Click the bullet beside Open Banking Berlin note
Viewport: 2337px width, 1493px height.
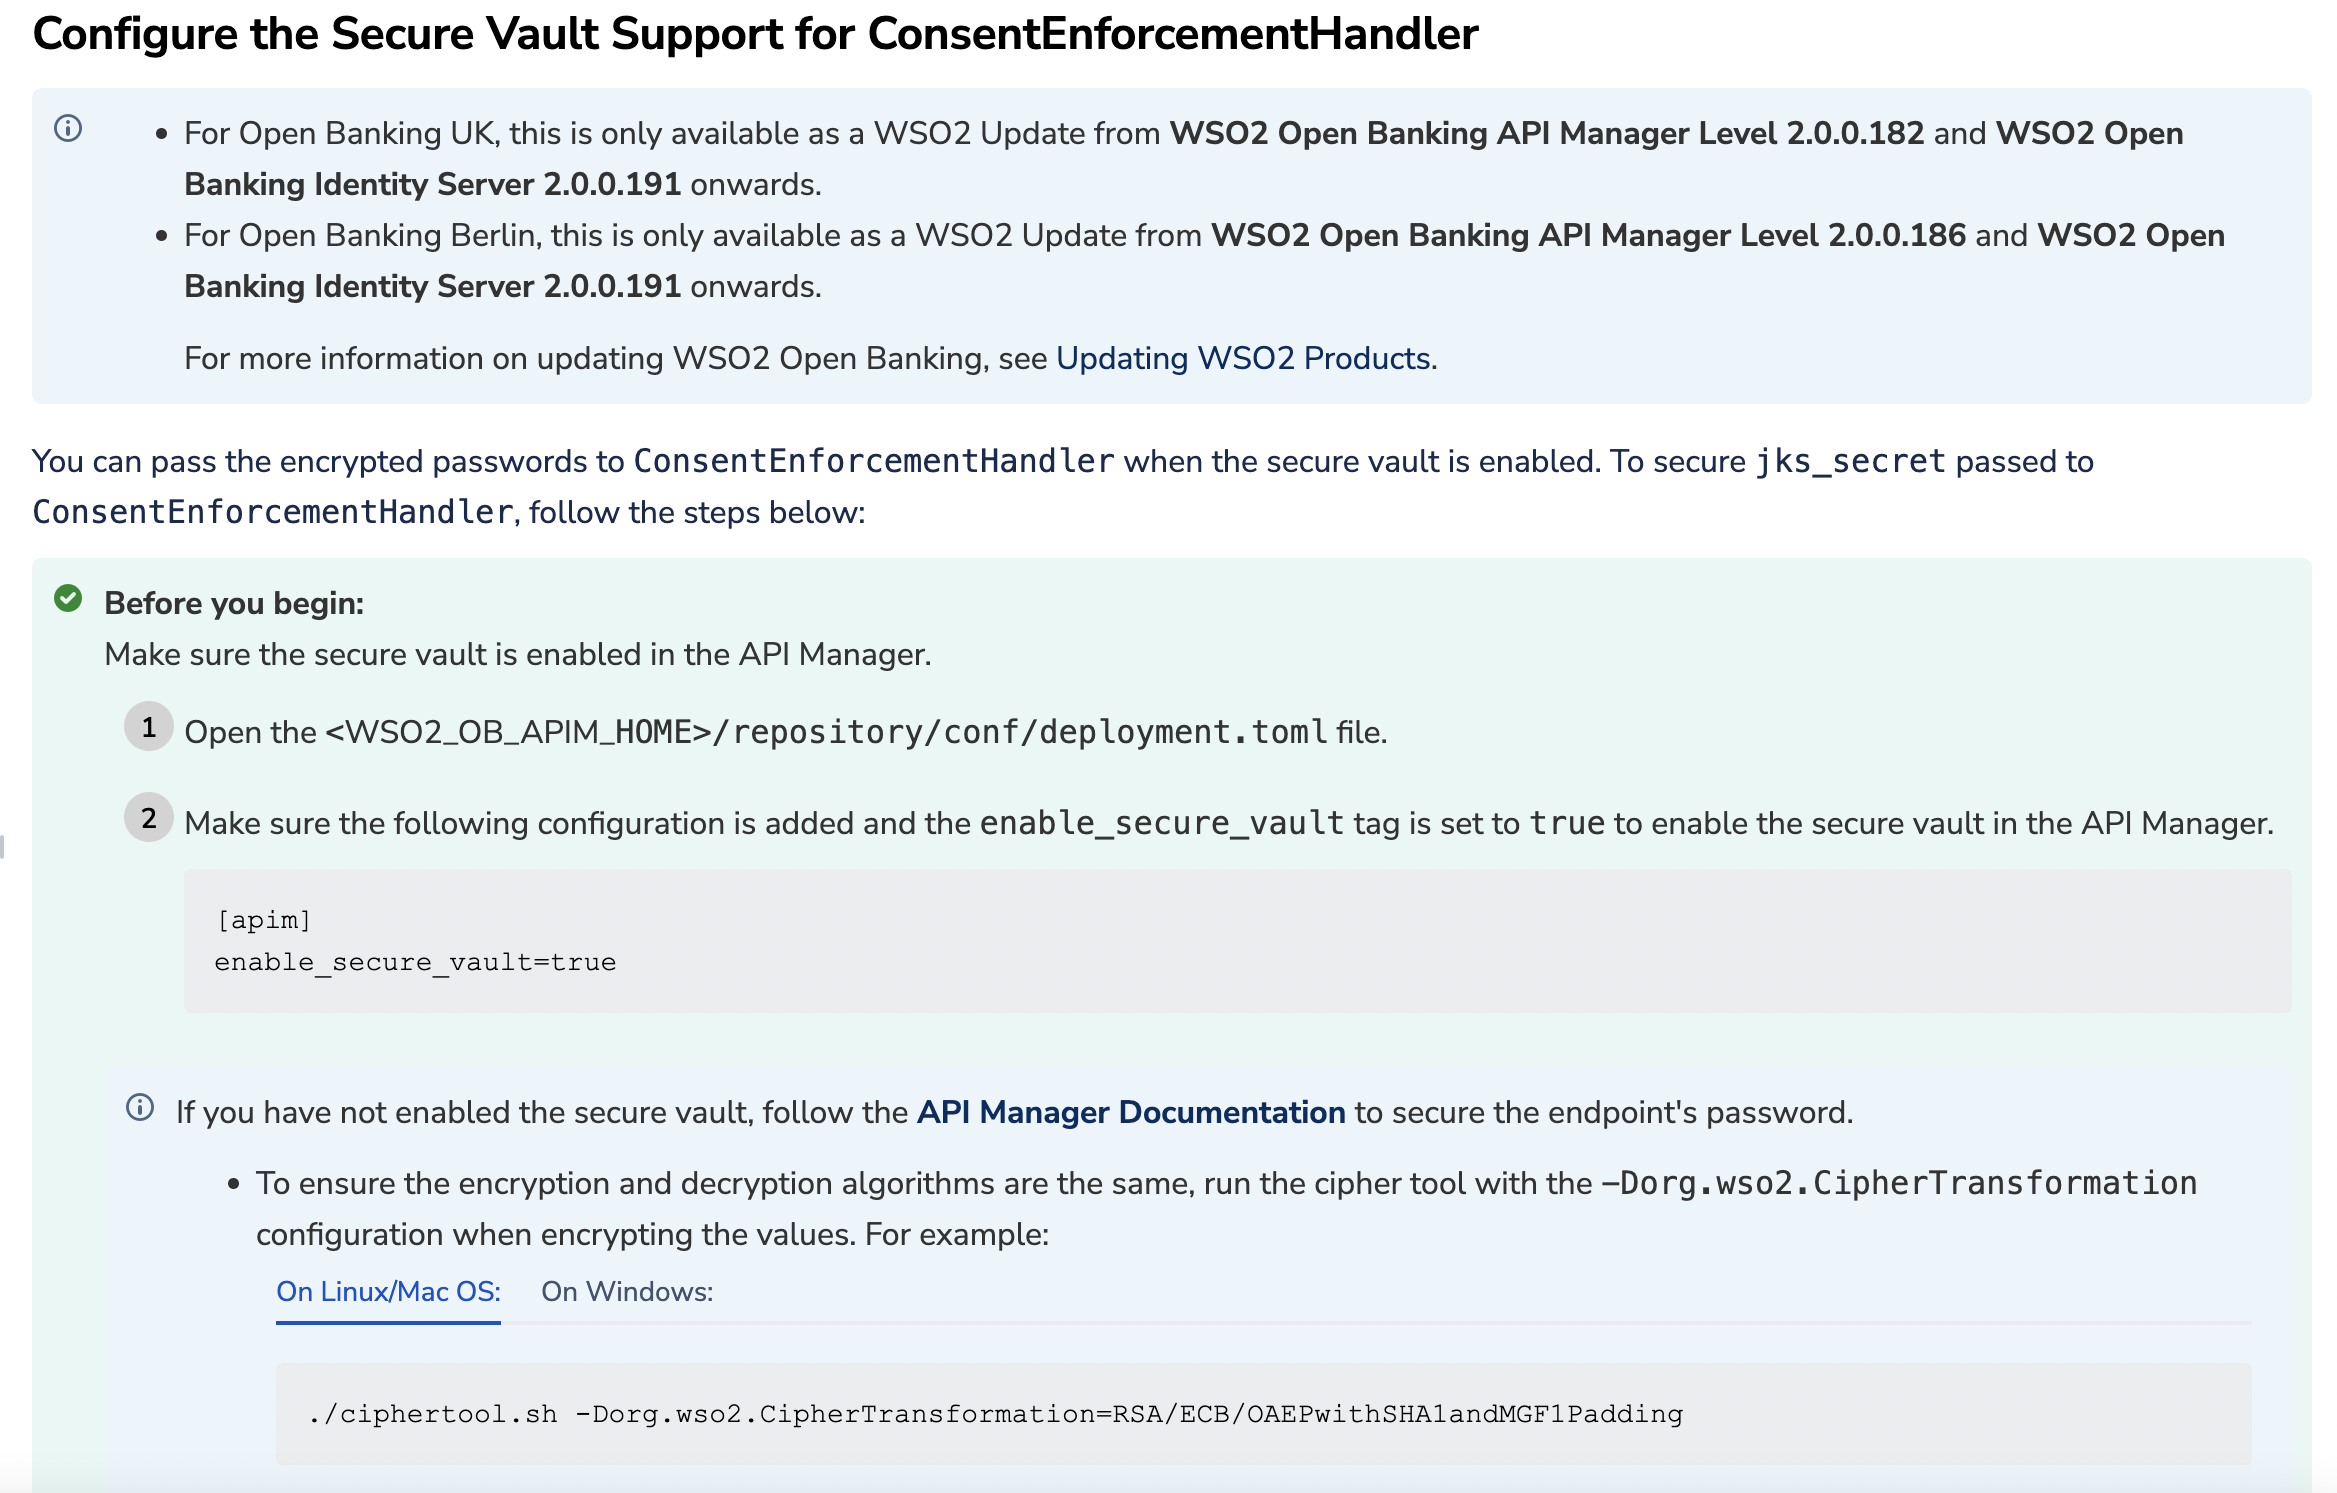point(161,237)
